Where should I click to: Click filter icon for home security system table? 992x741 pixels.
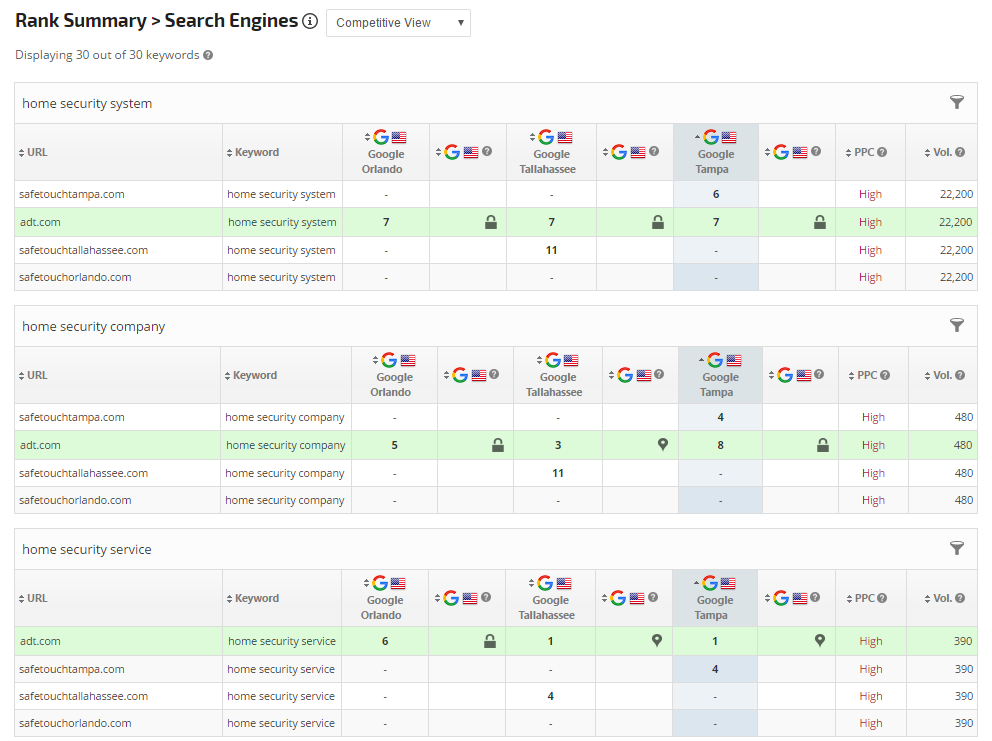click(957, 102)
